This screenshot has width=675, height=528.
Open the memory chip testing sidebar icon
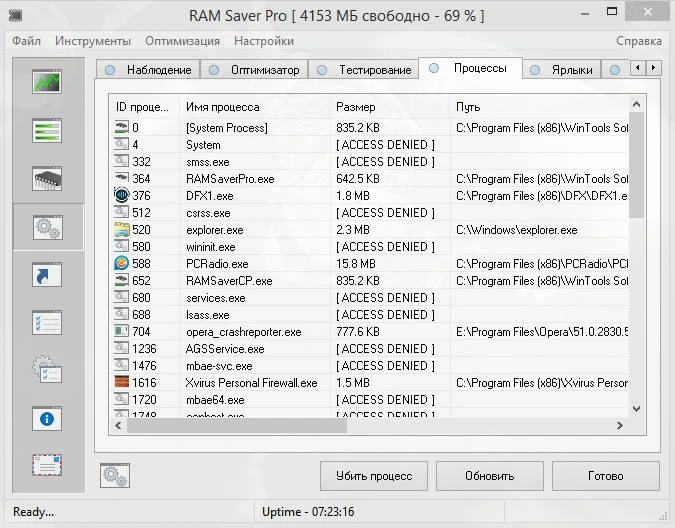click(47, 179)
